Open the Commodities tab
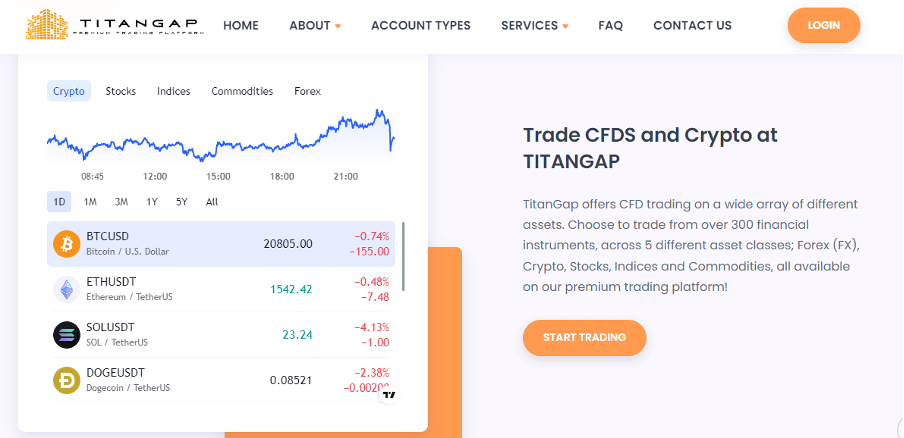904x438 pixels. pos(242,91)
